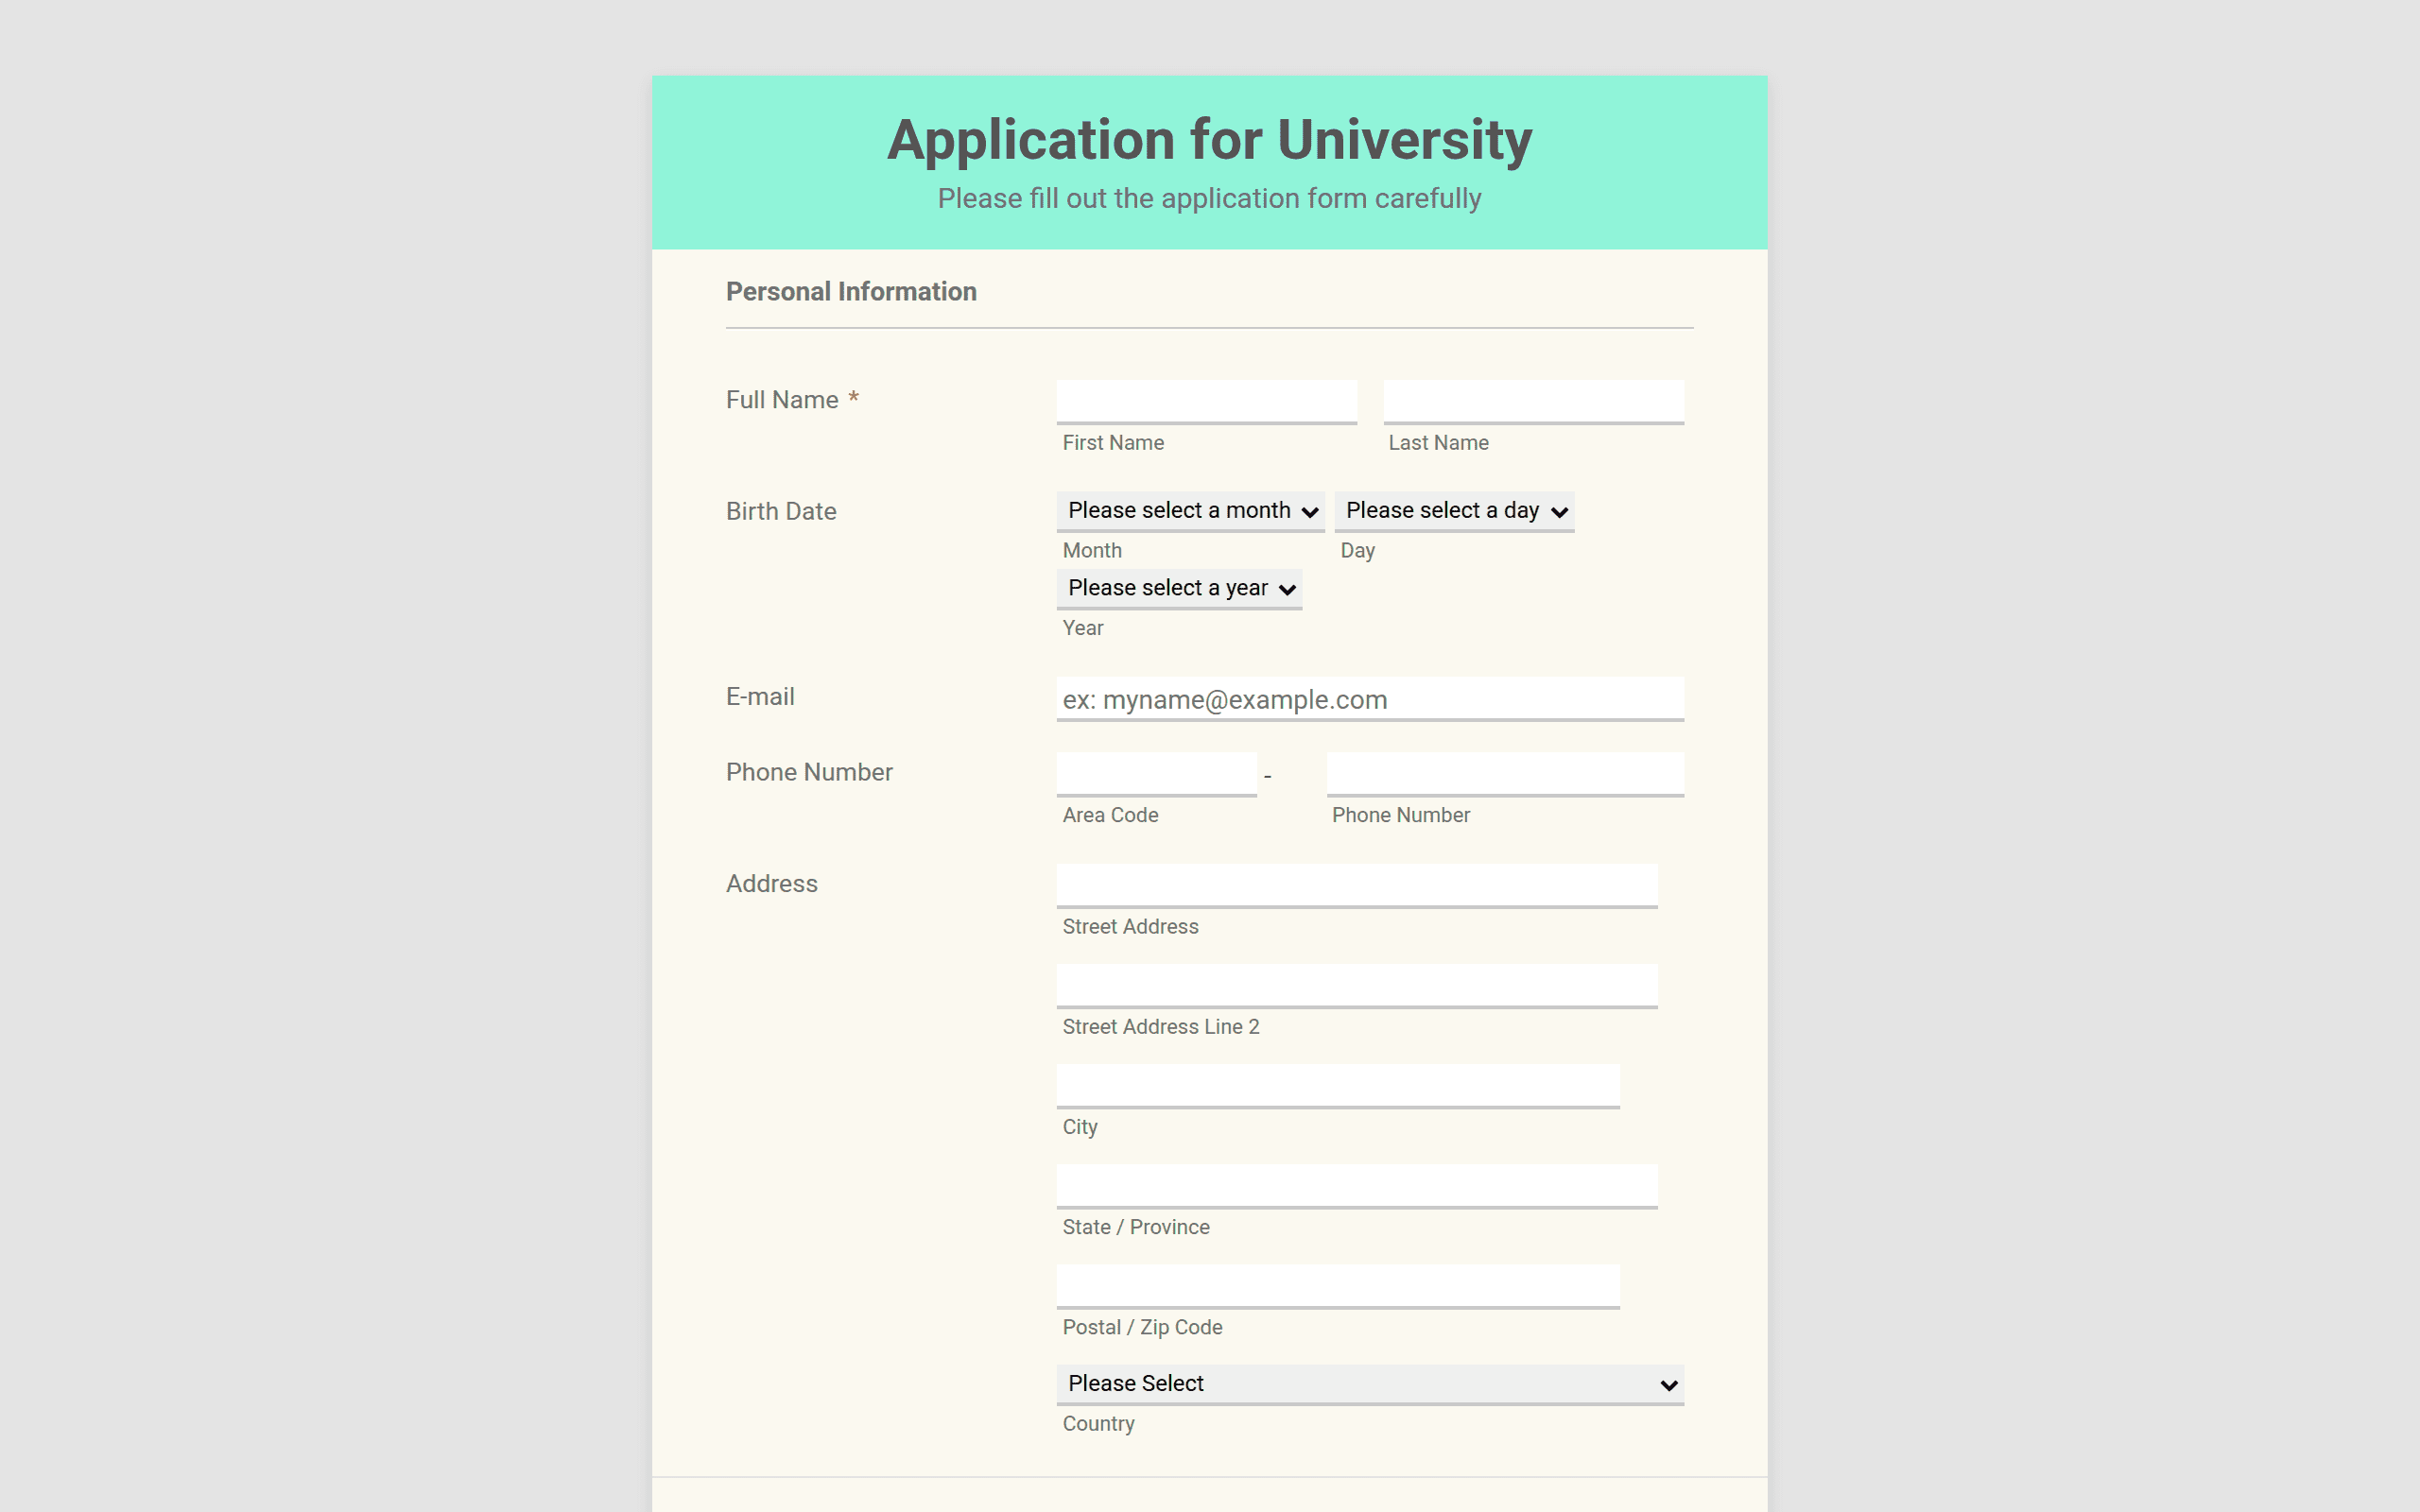Click the Personal Information section heading
The image size is (2420, 1512).
pos(851,292)
